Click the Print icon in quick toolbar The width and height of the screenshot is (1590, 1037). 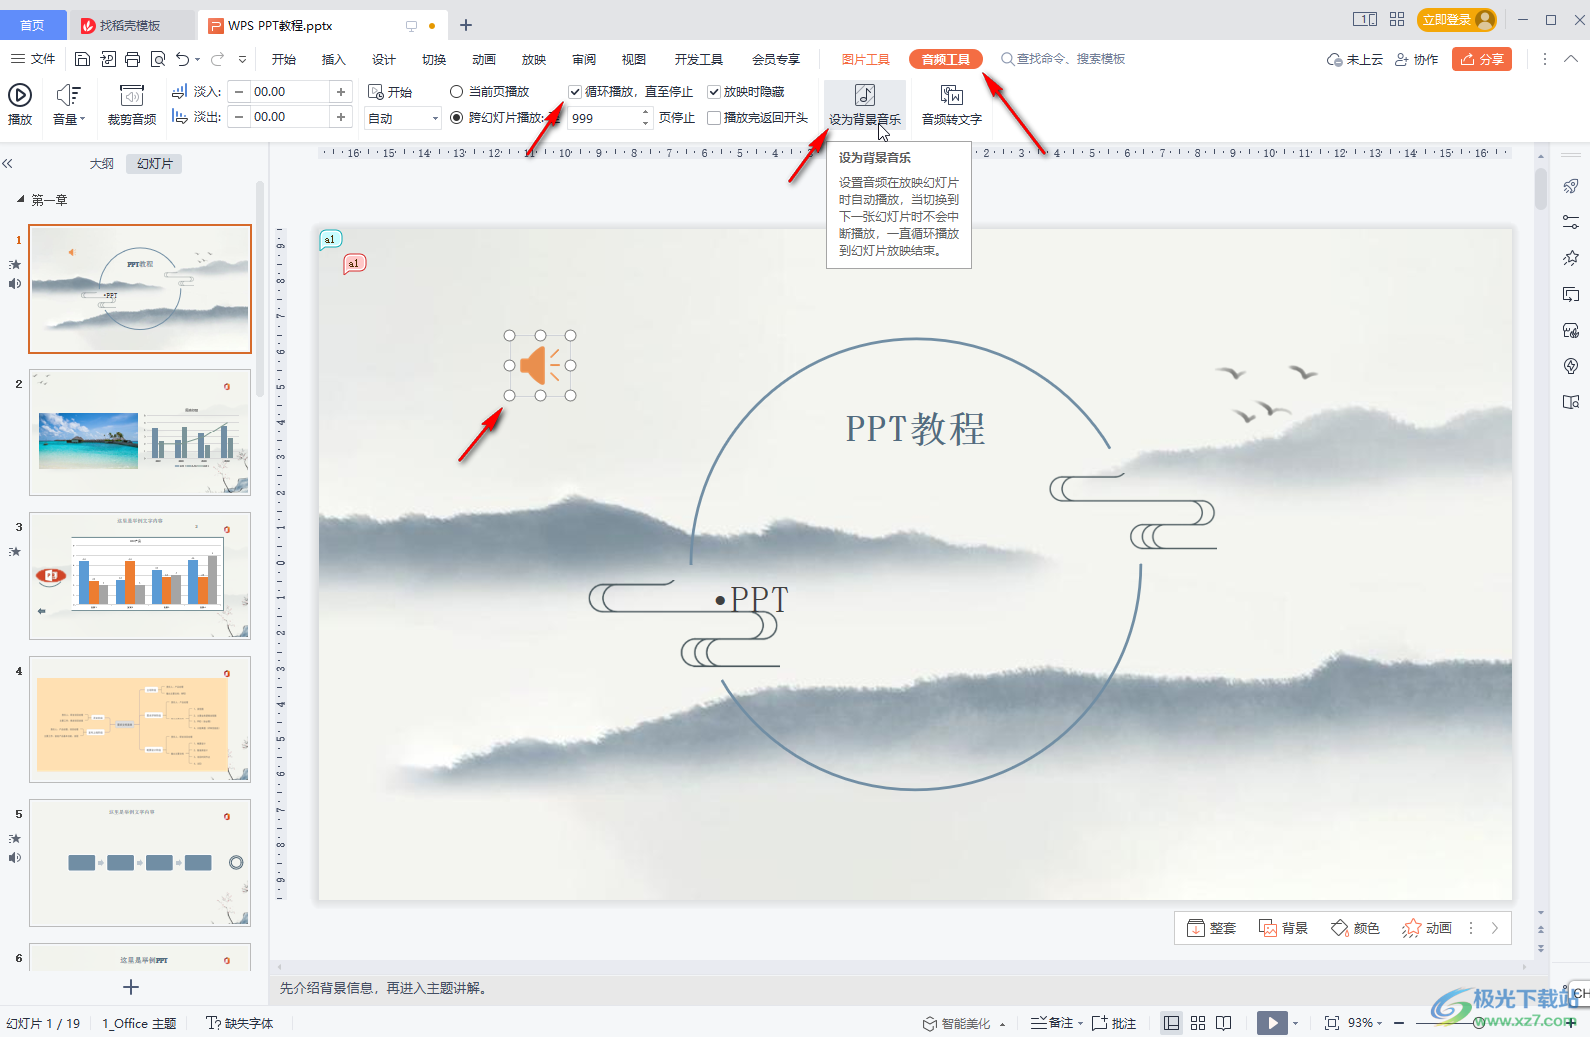pyautogui.click(x=132, y=59)
